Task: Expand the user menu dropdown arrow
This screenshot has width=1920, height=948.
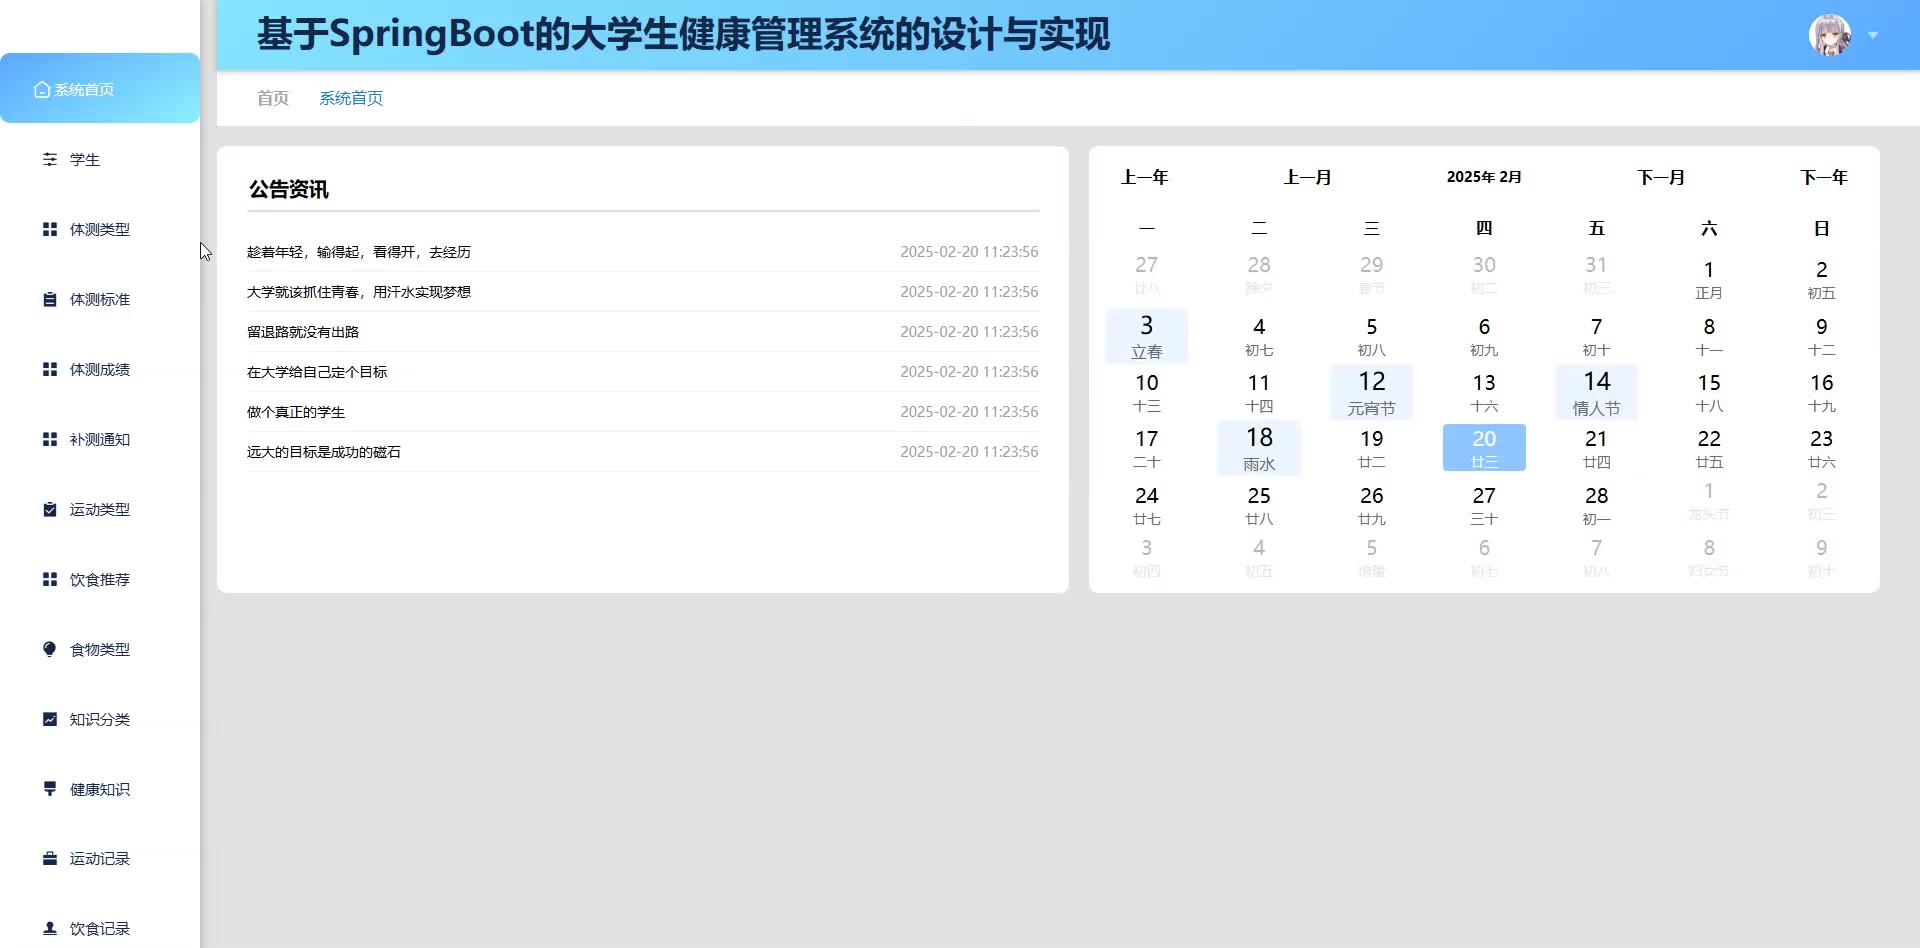Action: (1873, 35)
